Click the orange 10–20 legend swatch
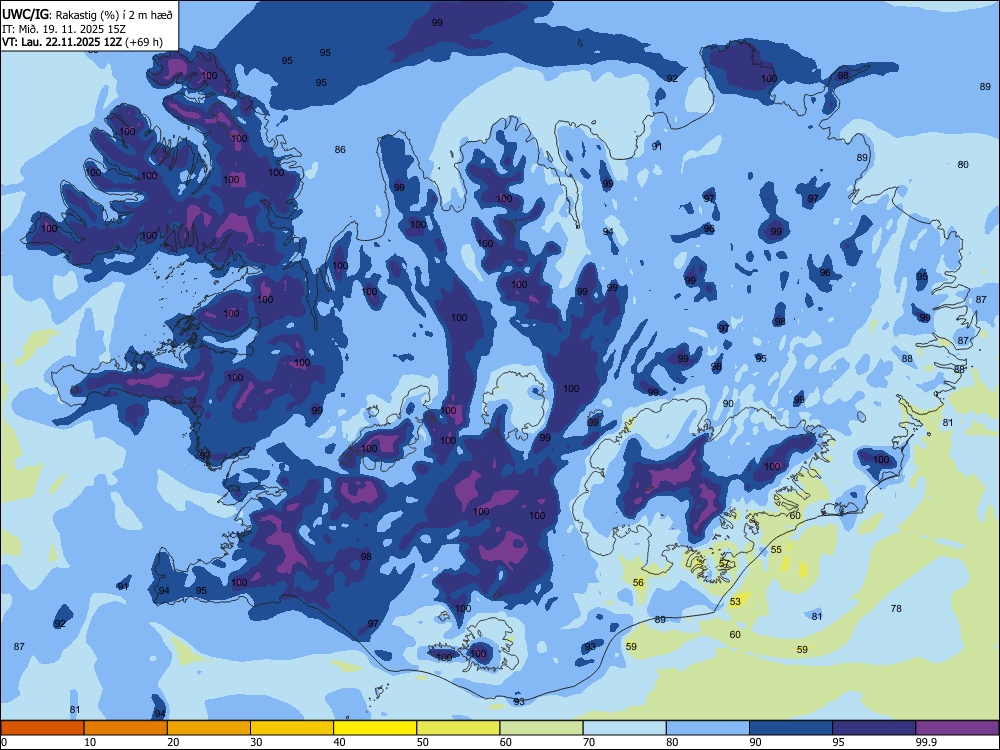This screenshot has height=750, width=1000. pyautogui.click(x=126, y=728)
